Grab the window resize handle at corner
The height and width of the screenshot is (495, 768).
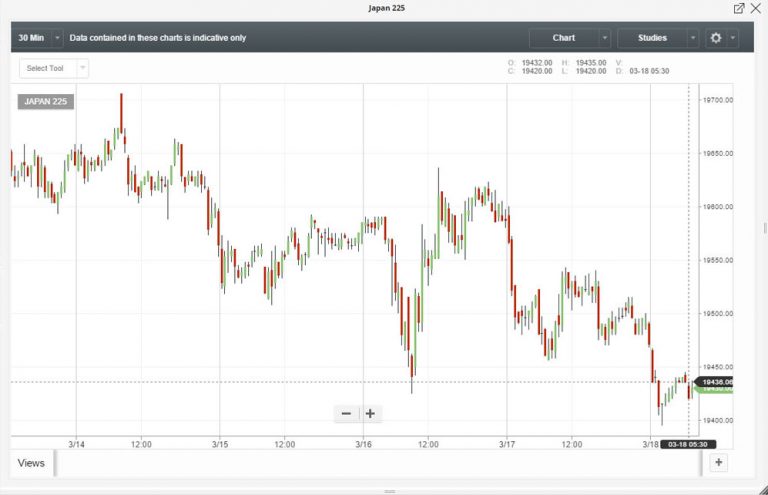(763, 490)
